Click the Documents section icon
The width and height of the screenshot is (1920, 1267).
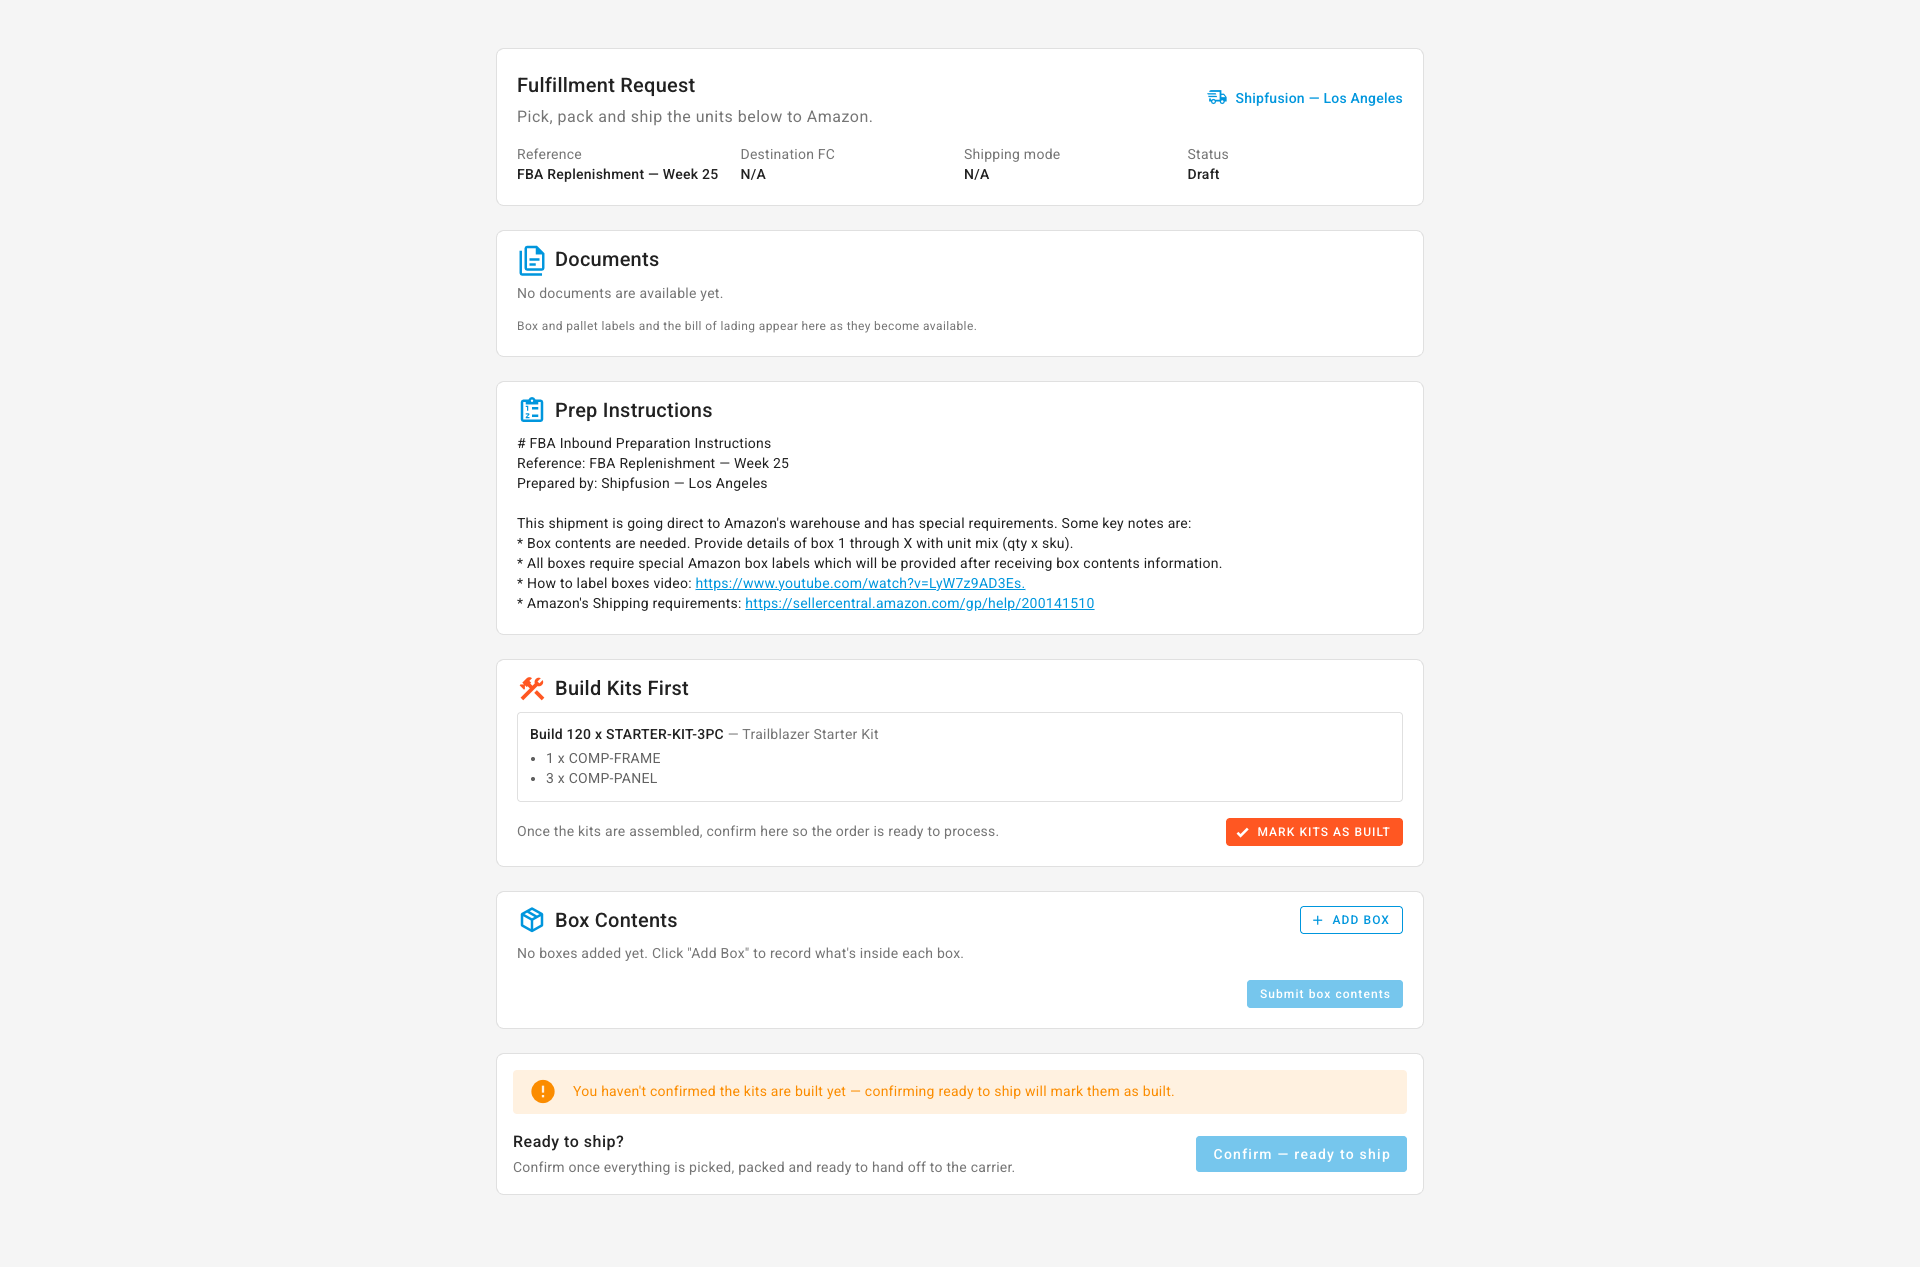[532, 260]
